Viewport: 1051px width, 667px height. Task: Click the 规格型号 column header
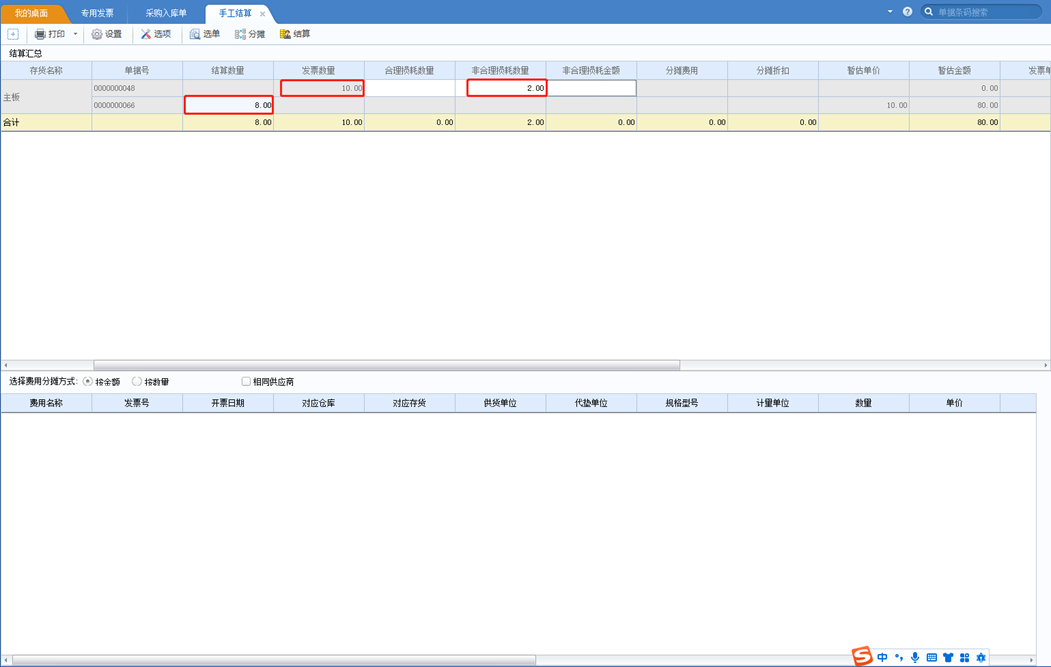[682, 403]
